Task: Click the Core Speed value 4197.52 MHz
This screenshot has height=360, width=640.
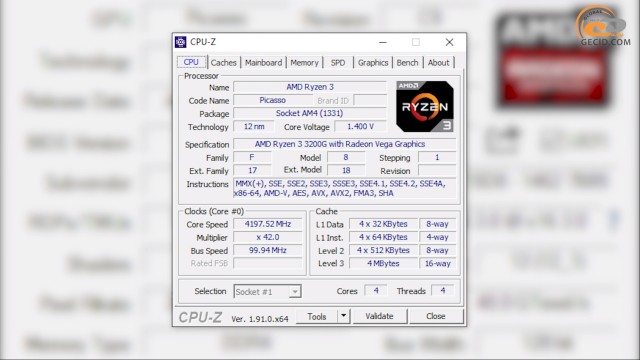Action: (x=268, y=224)
